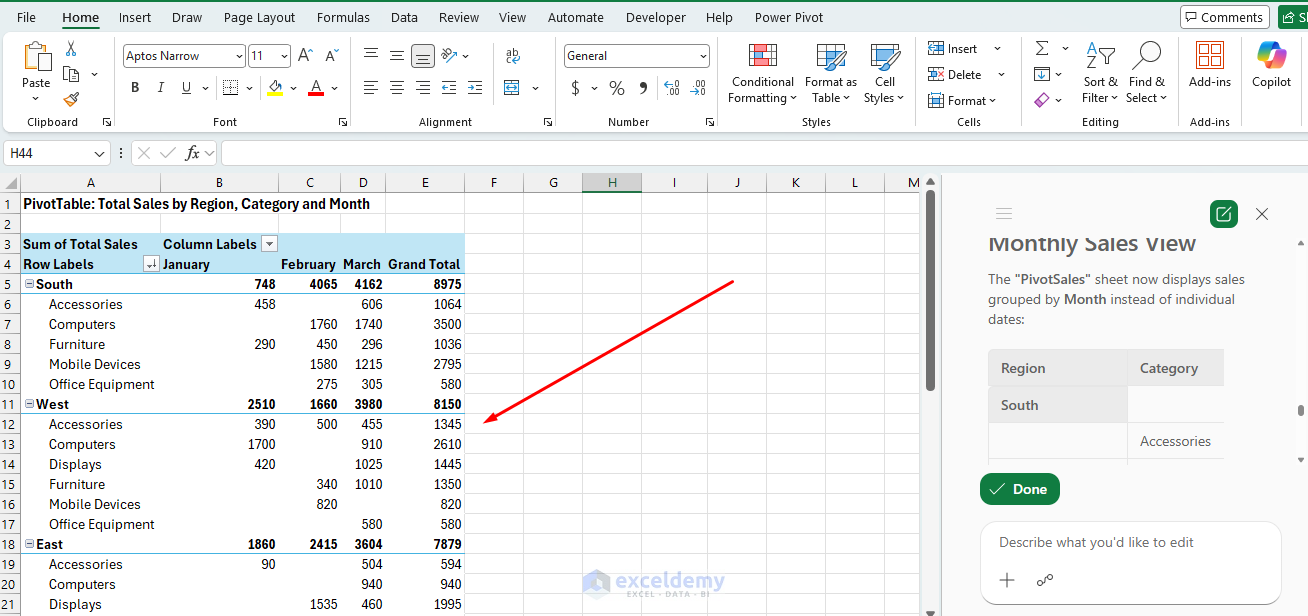Open the General number format dropdown
This screenshot has width=1308, height=616.
click(x=703, y=57)
